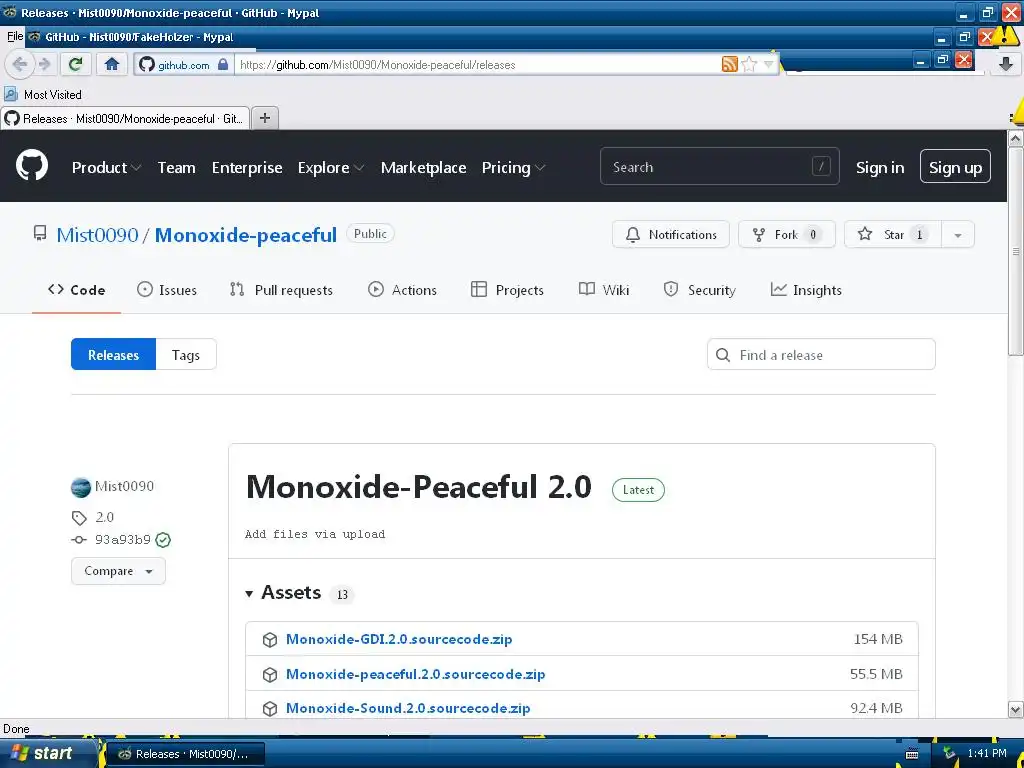Click the network tray icon near the clock

949,754
